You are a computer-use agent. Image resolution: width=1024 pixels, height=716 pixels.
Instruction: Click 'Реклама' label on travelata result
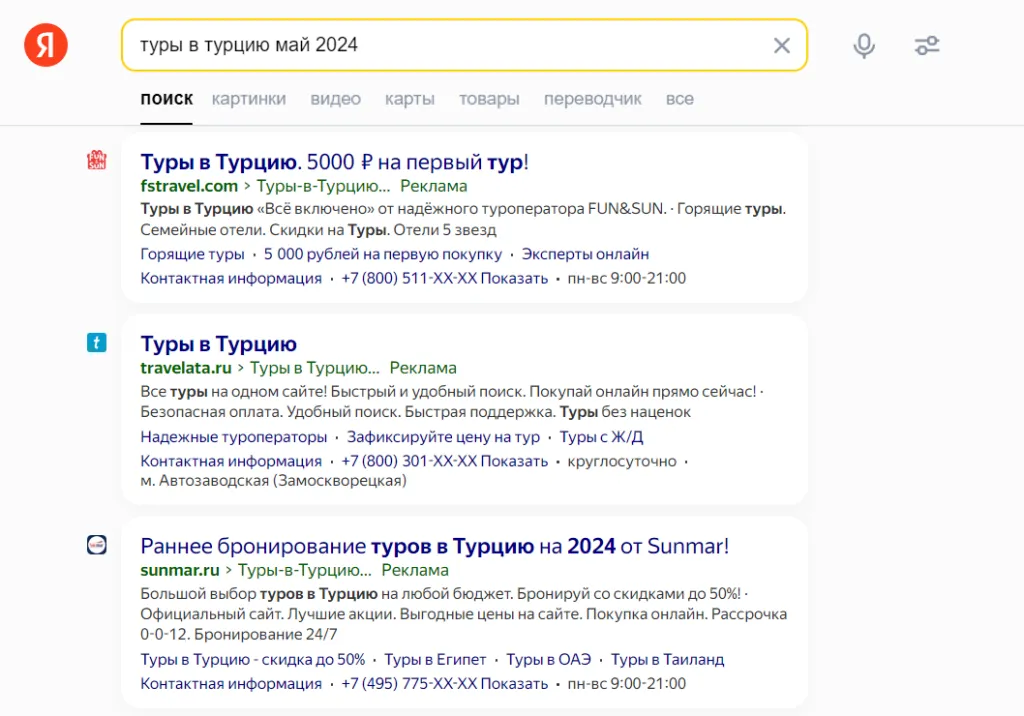pos(423,368)
